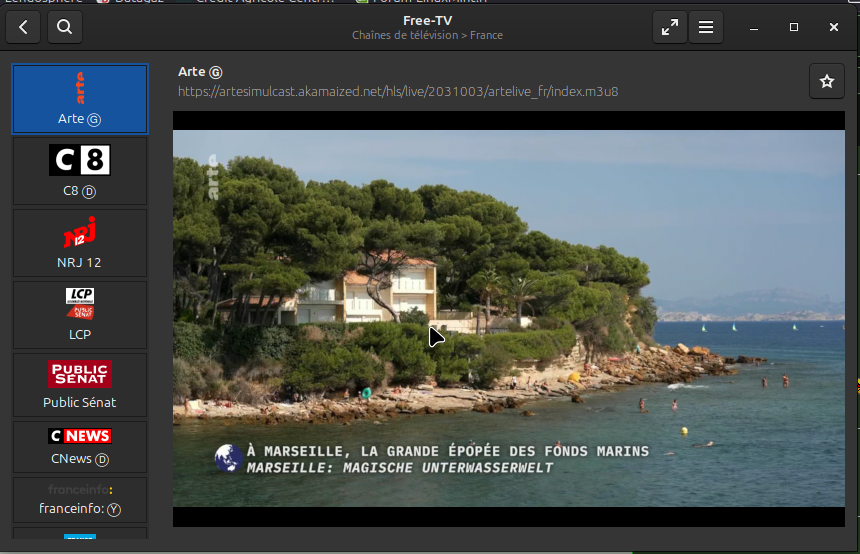Click the Free-TV window title
The height and width of the screenshot is (554, 860).
pos(427,20)
